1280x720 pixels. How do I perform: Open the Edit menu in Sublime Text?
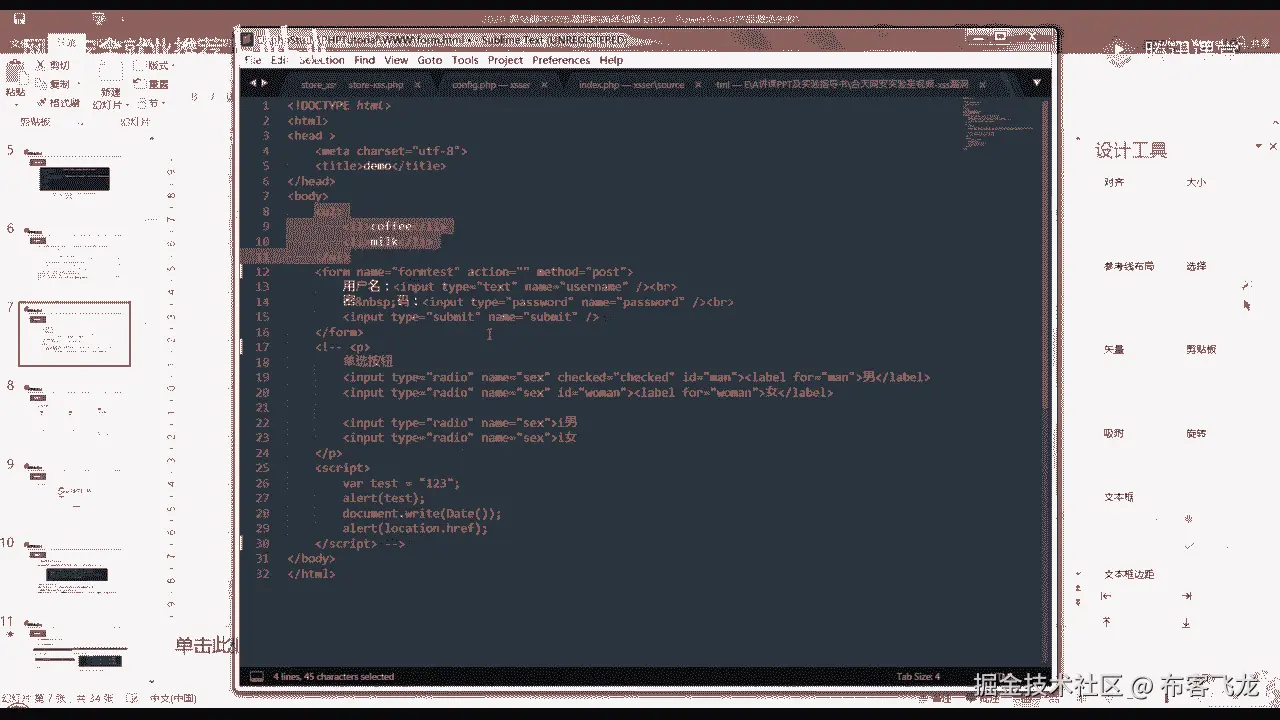pyautogui.click(x=278, y=60)
